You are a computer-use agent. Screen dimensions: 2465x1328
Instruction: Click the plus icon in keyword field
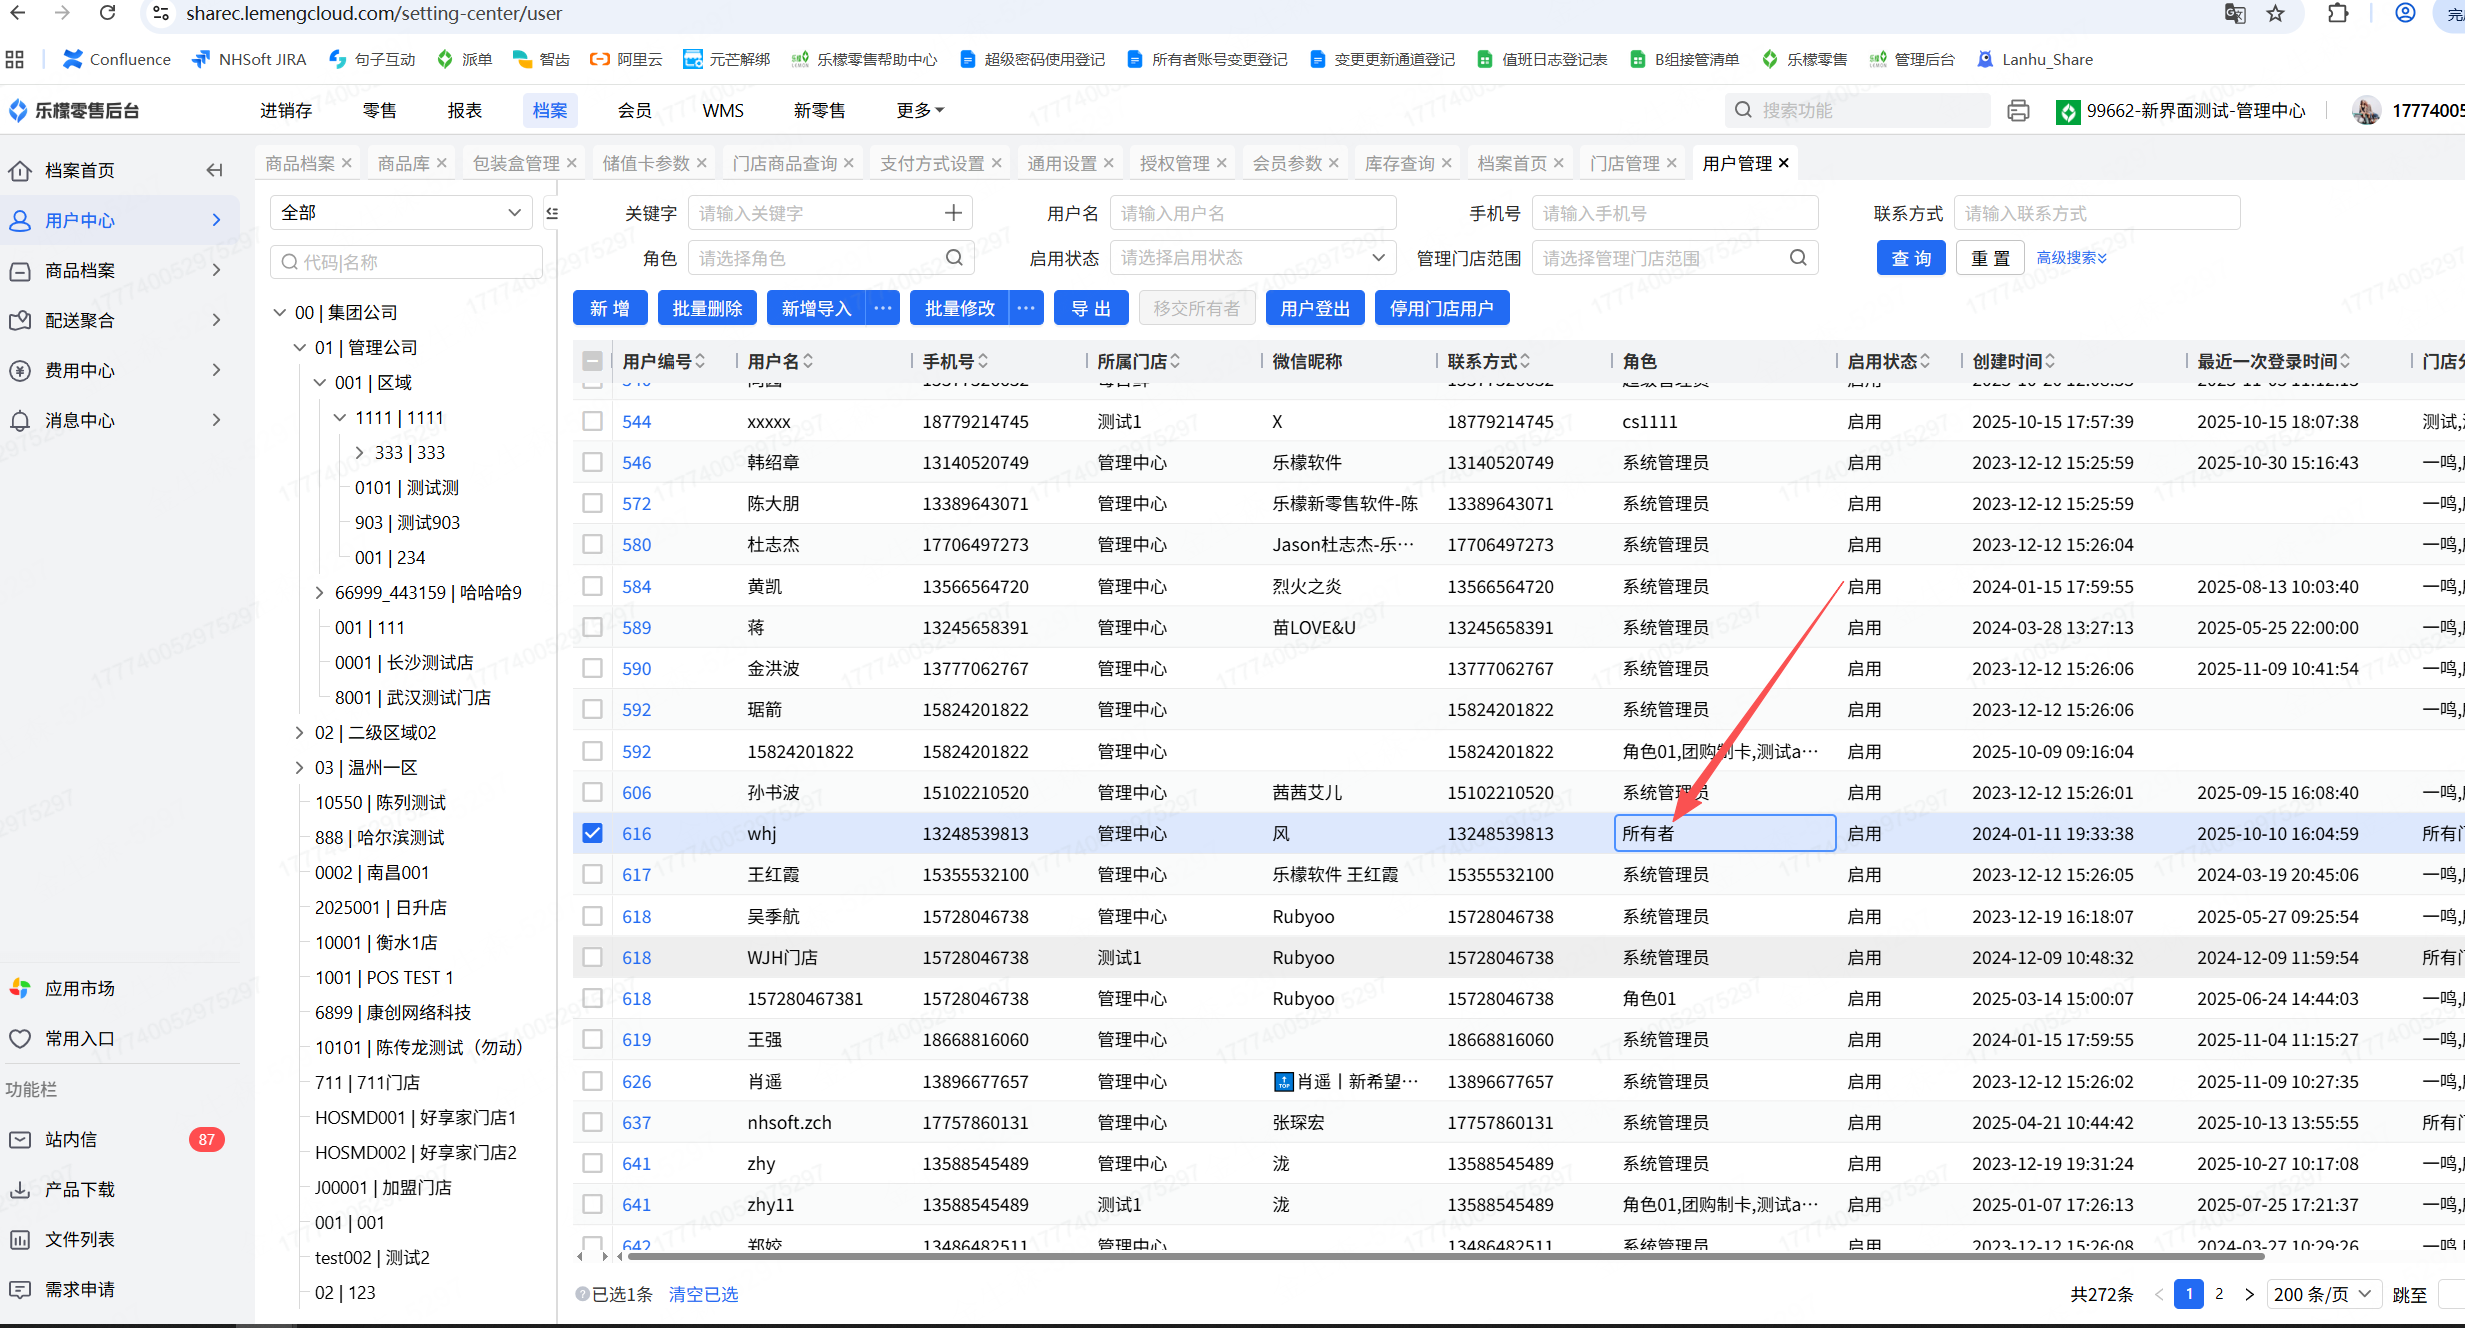pos(953,213)
